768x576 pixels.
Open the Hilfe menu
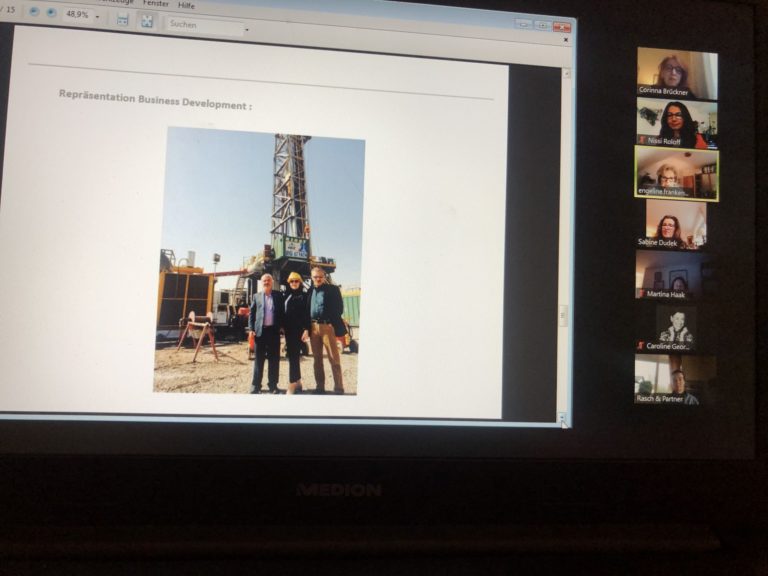pos(187,6)
